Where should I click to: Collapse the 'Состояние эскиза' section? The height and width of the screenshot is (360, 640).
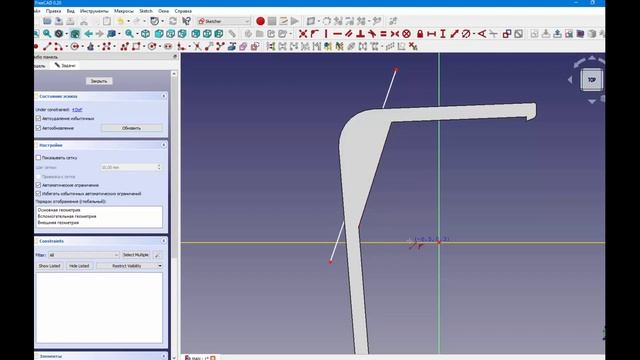(x=164, y=96)
